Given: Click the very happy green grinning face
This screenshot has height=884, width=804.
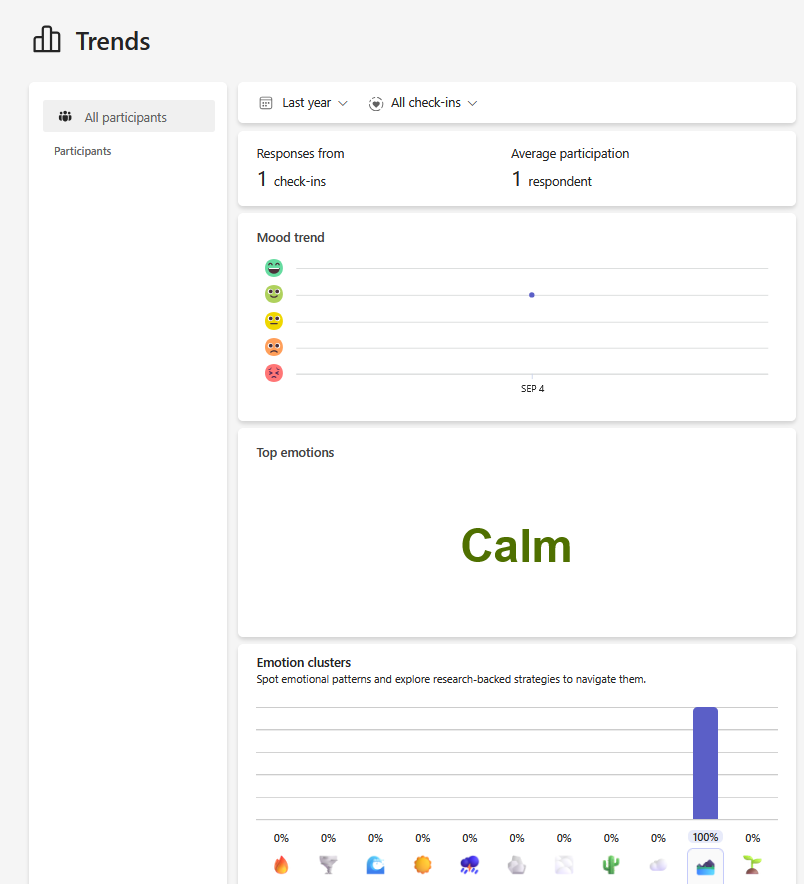Looking at the screenshot, I should [274, 268].
